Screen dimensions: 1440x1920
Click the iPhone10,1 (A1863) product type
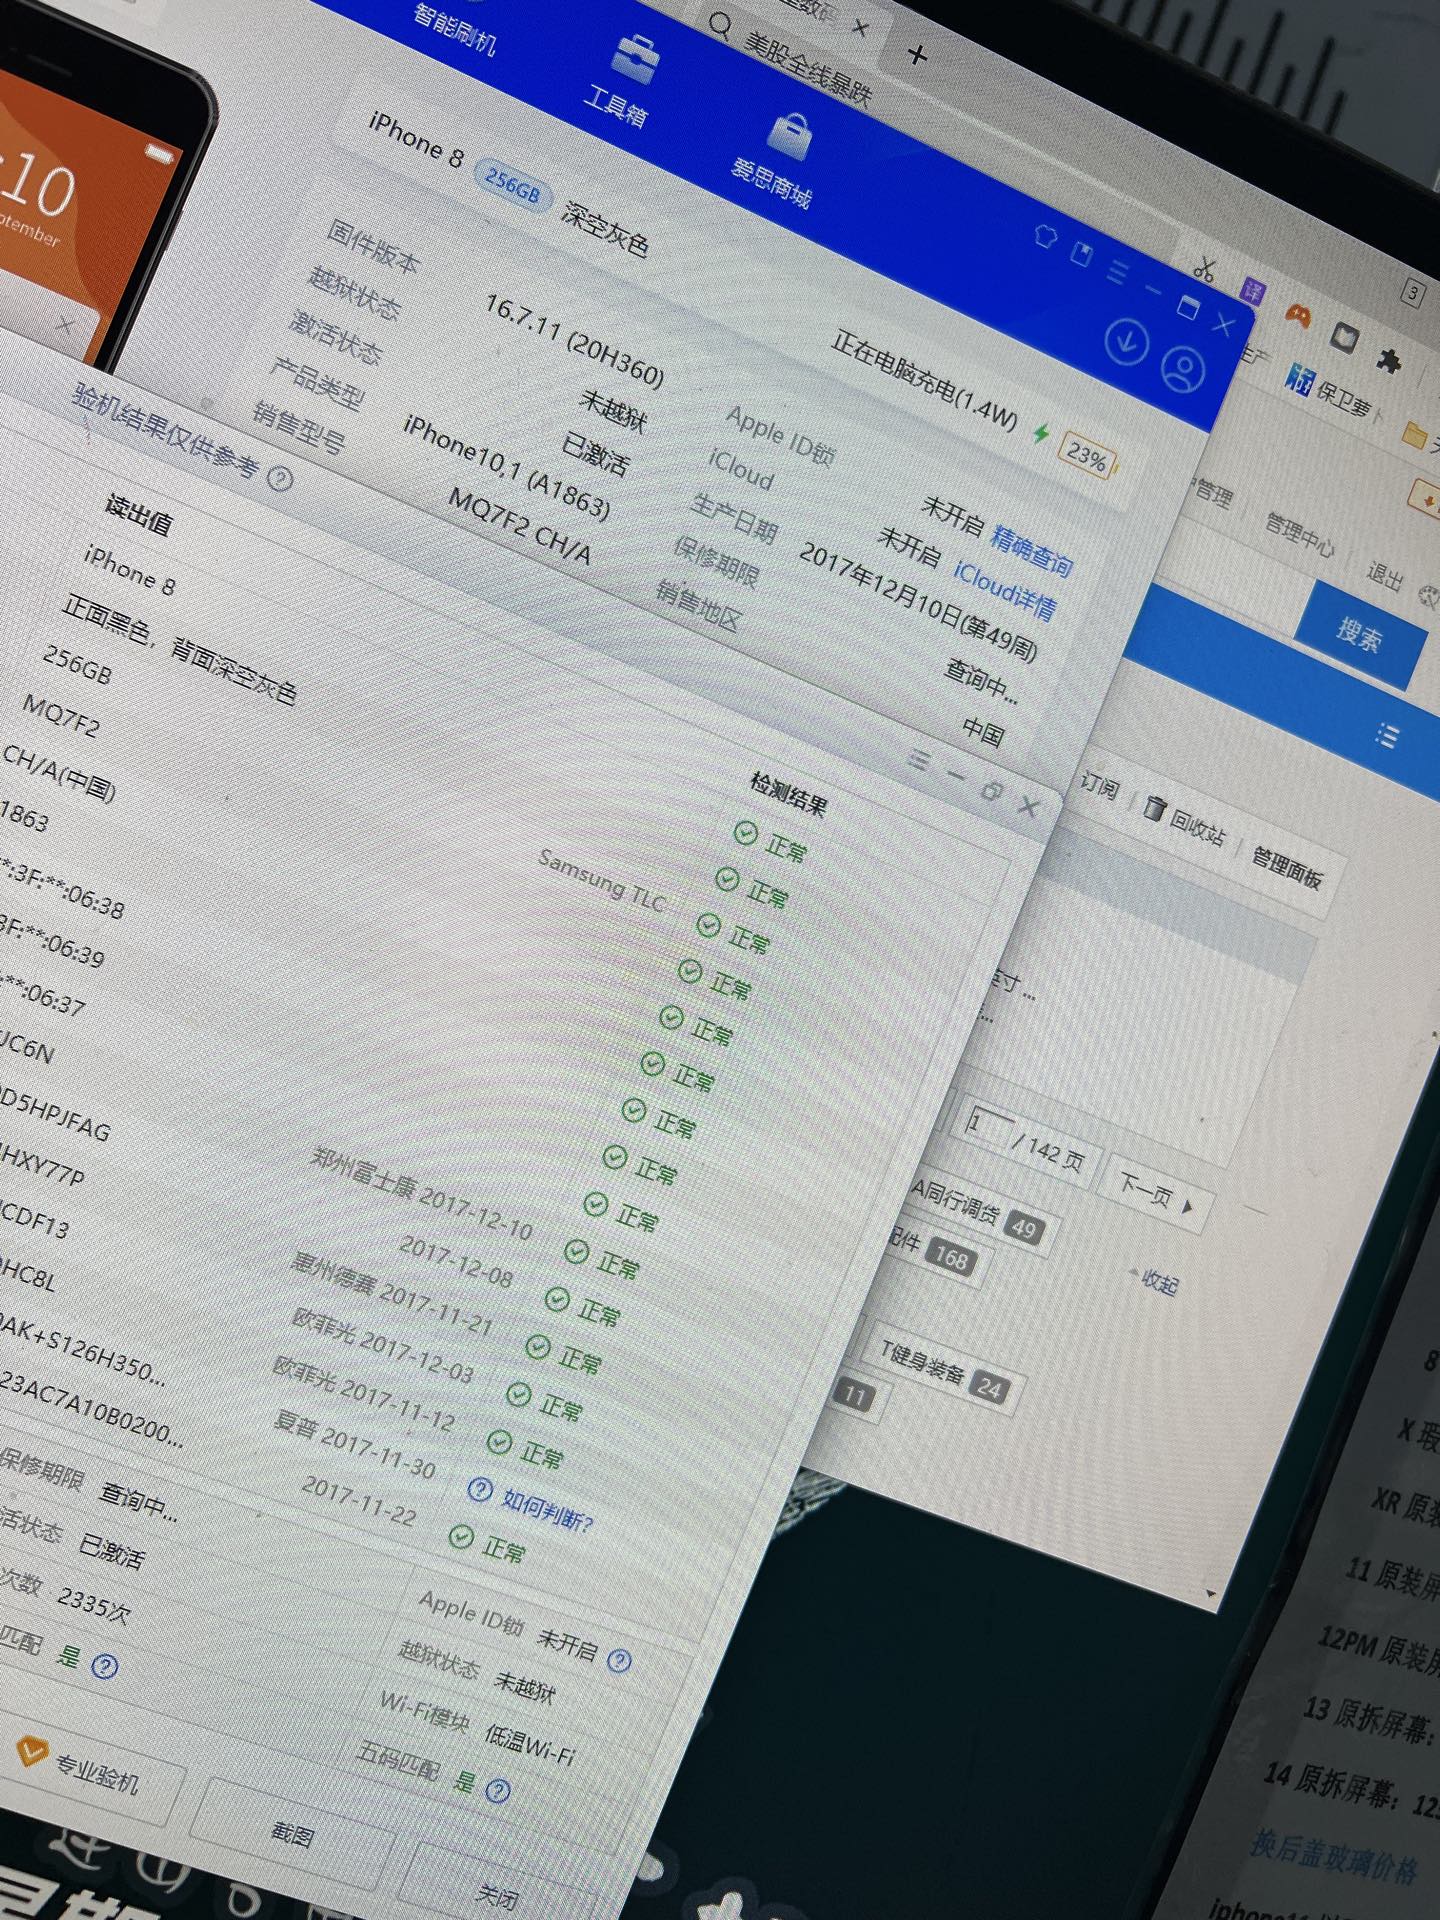(x=506, y=466)
